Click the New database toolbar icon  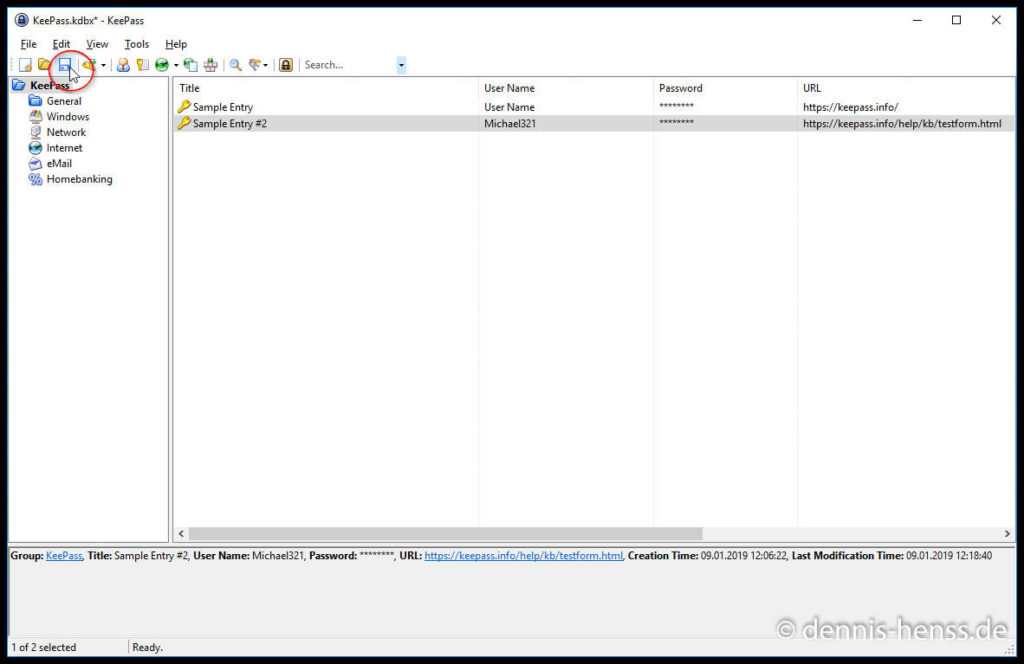point(25,65)
